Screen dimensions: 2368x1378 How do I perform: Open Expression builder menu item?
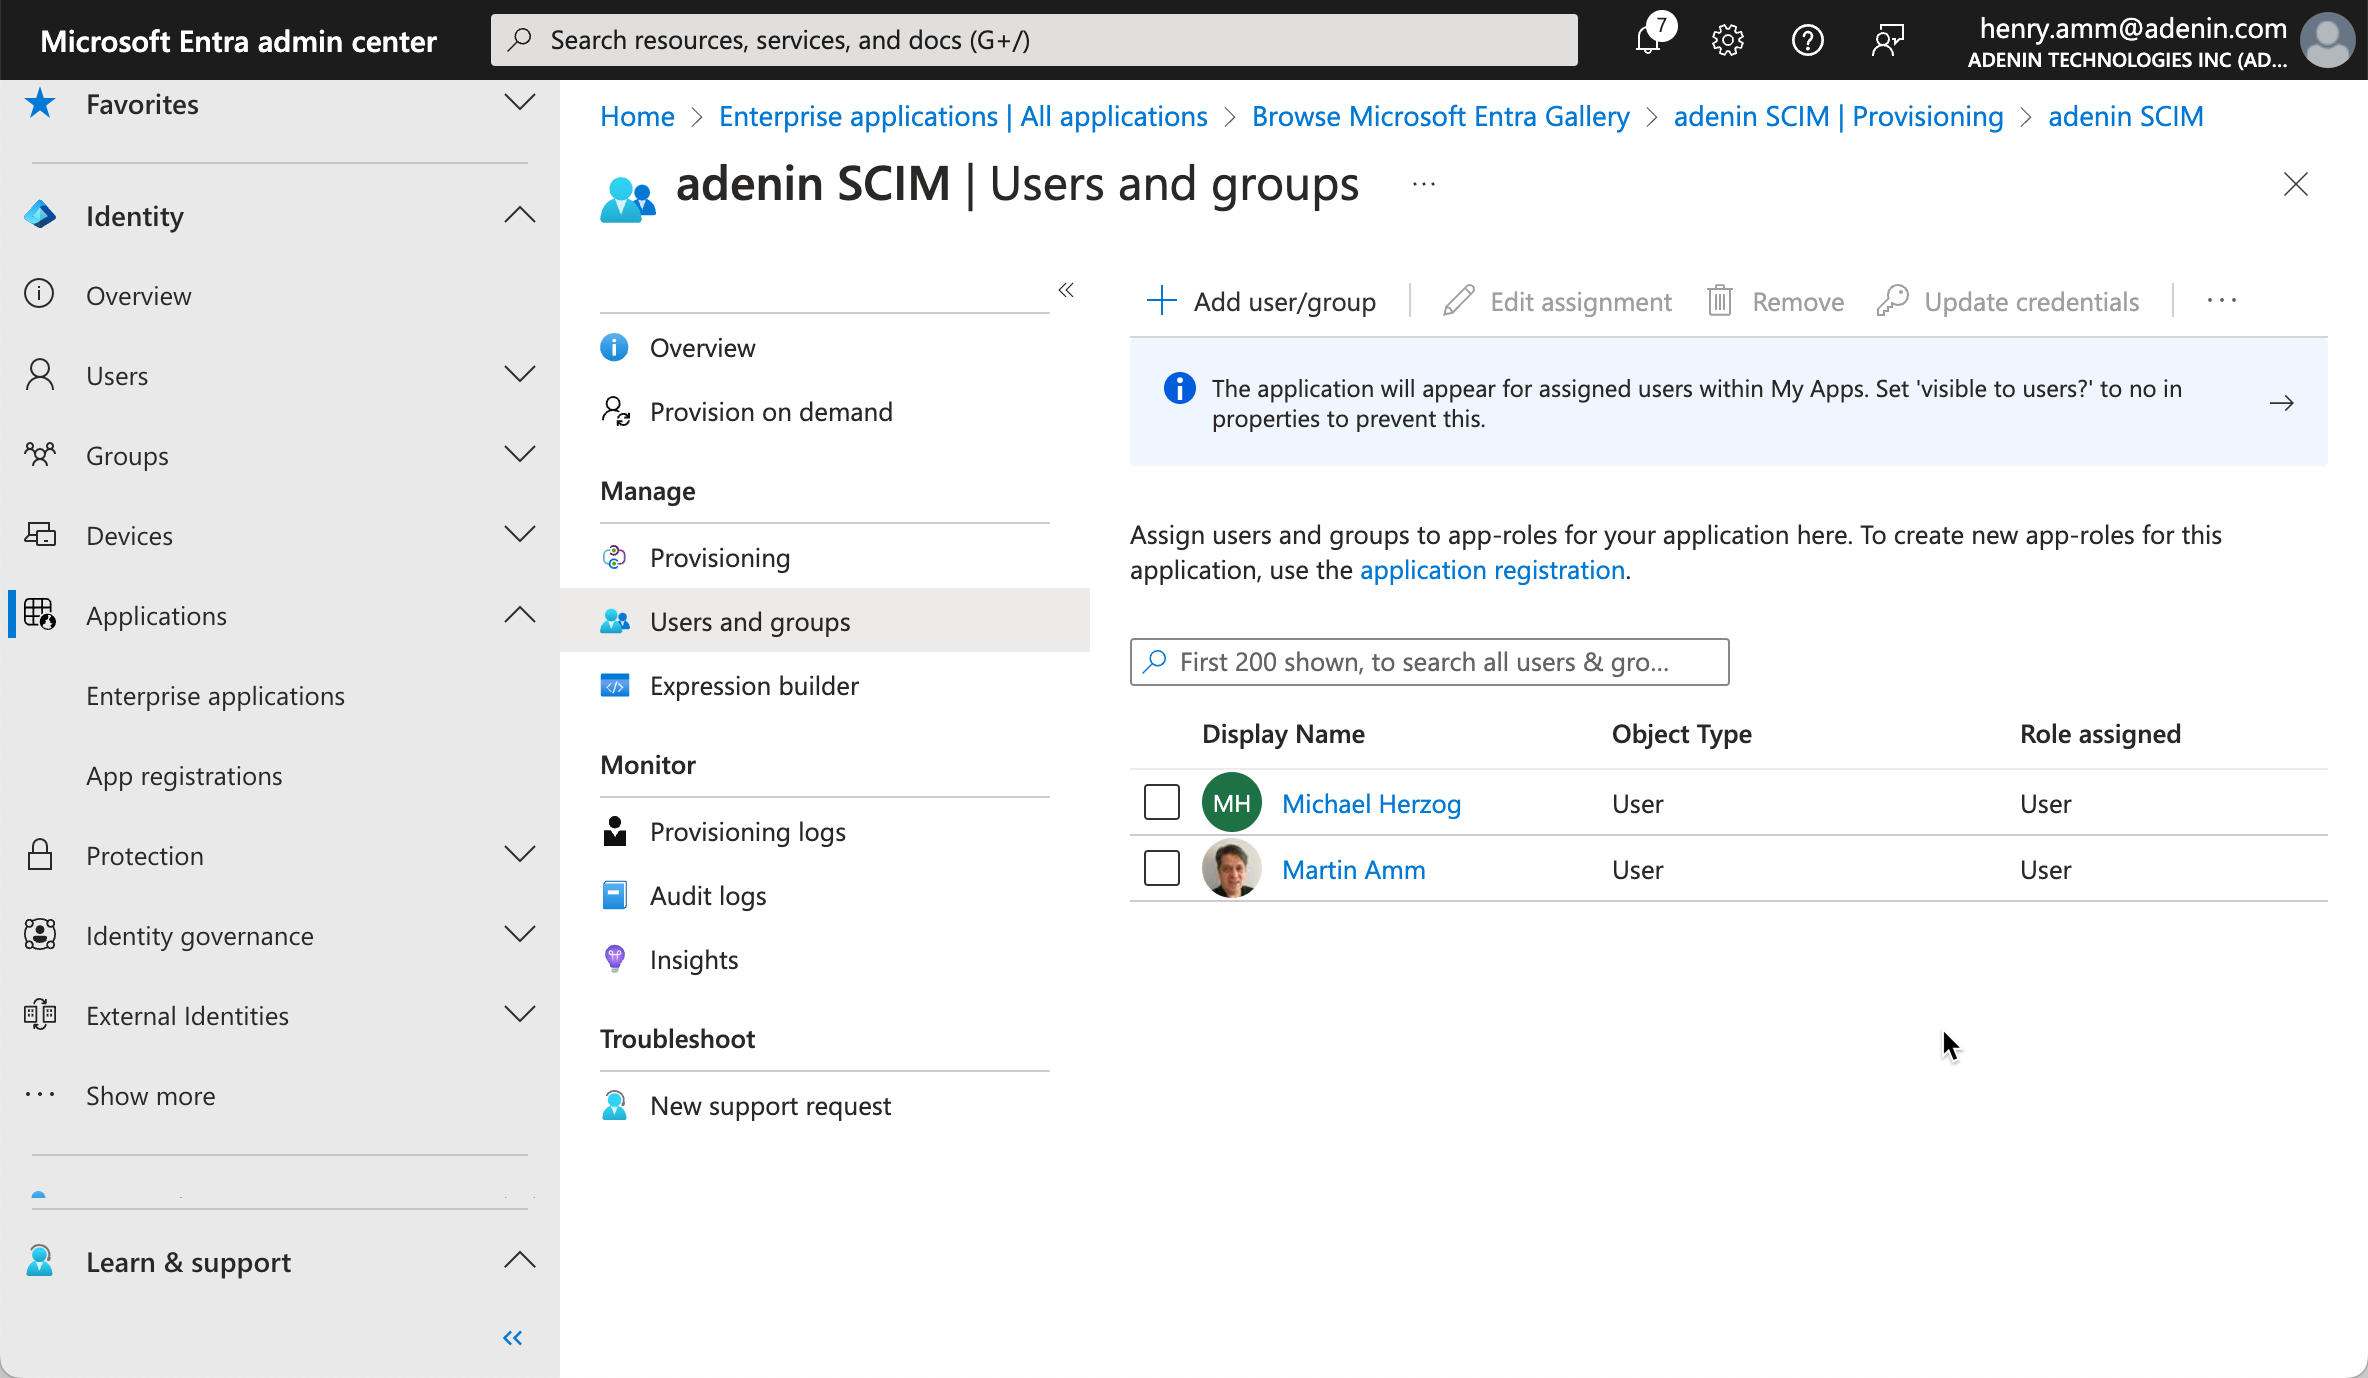coord(754,686)
